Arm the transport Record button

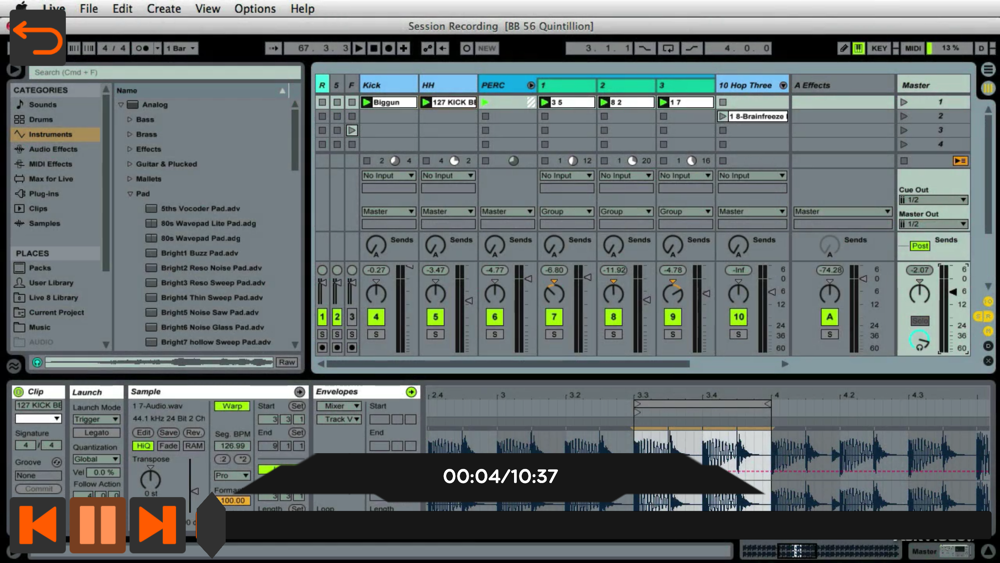pos(388,48)
